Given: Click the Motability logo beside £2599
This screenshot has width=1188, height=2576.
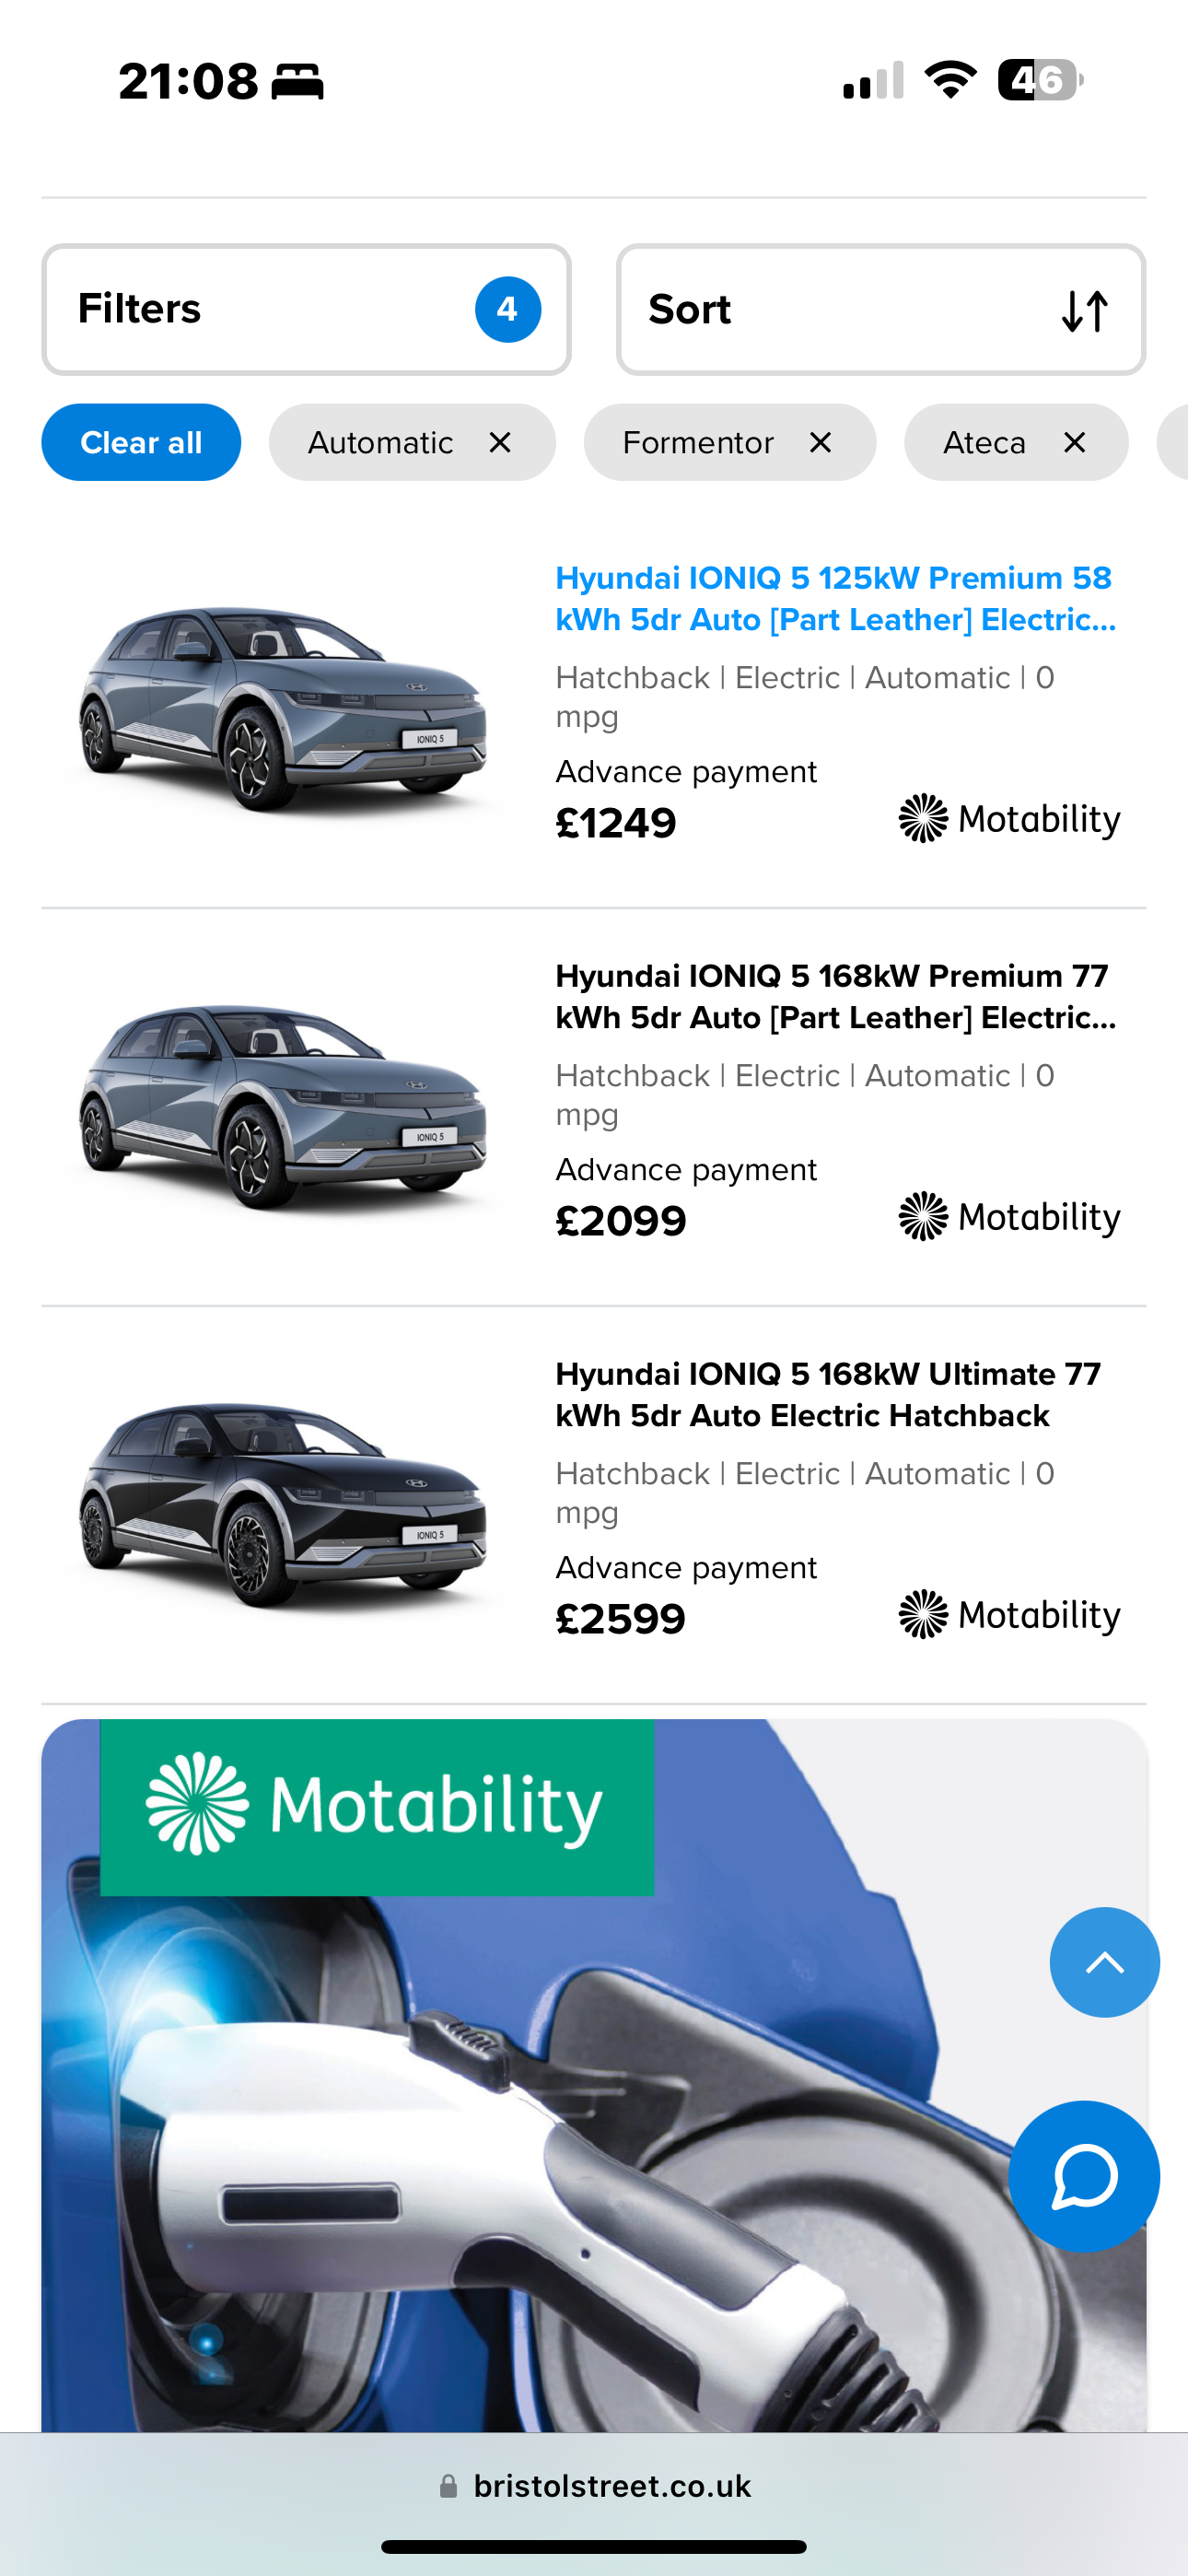Looking at the screenshot, I should (x=1009, y=1615).
